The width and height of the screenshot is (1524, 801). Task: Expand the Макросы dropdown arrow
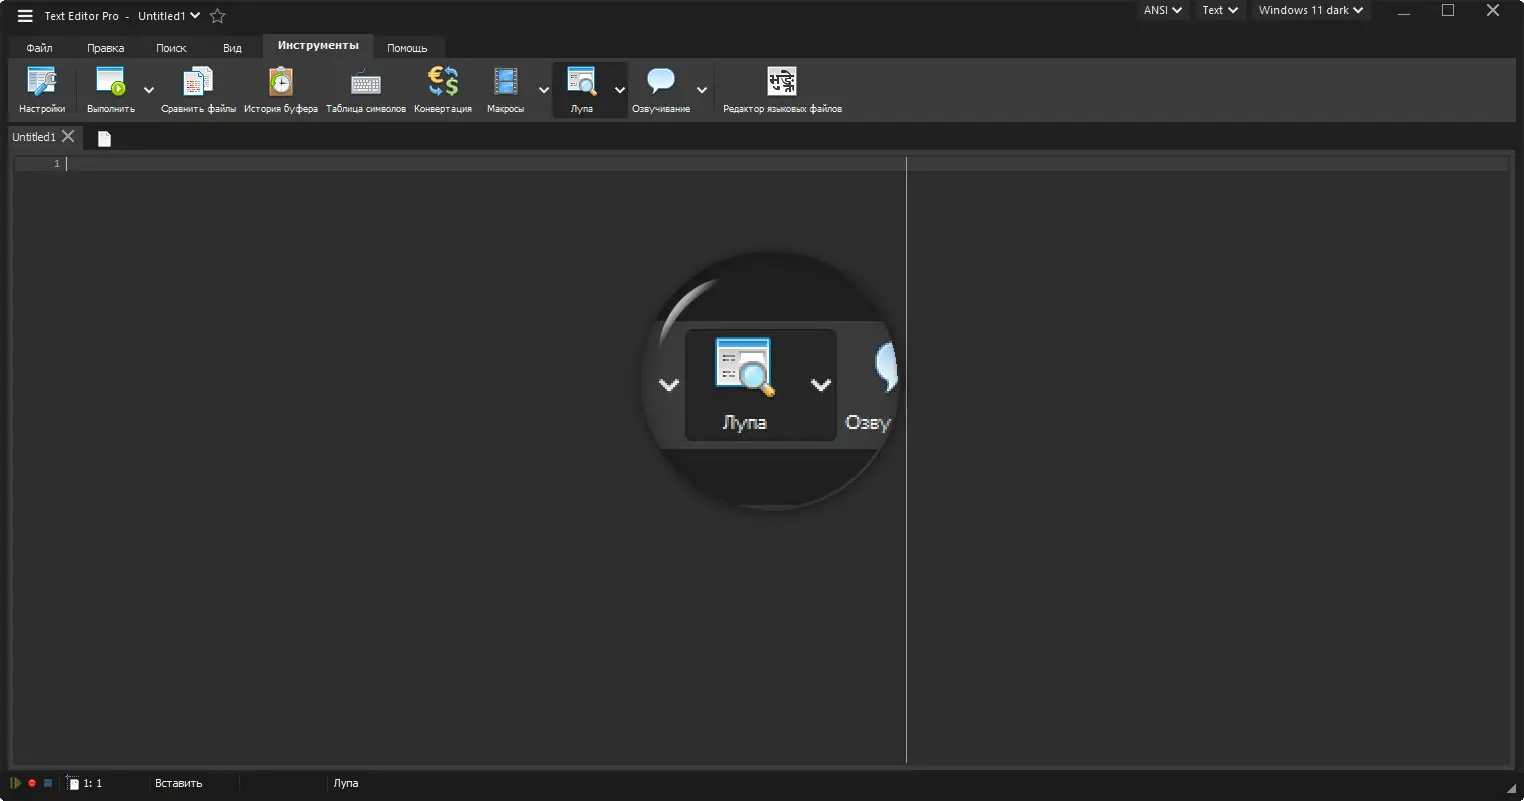(x=544, y=90)
